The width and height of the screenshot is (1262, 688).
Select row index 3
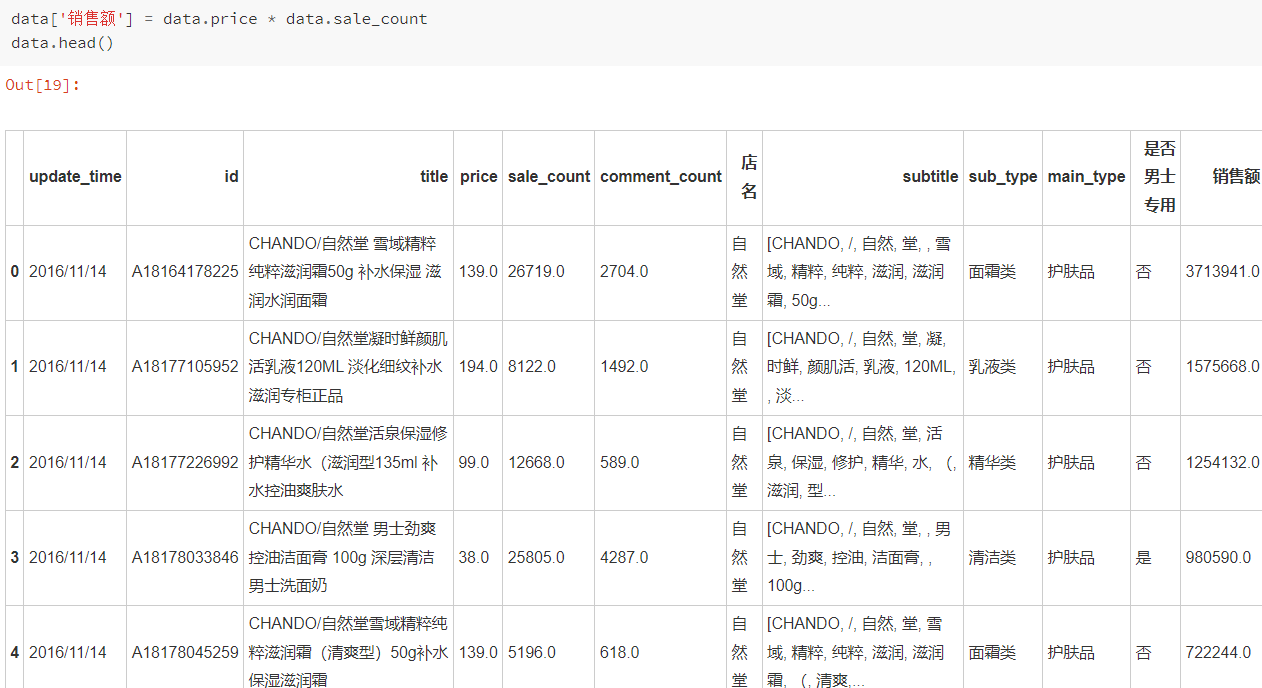[x=15, y=557]
